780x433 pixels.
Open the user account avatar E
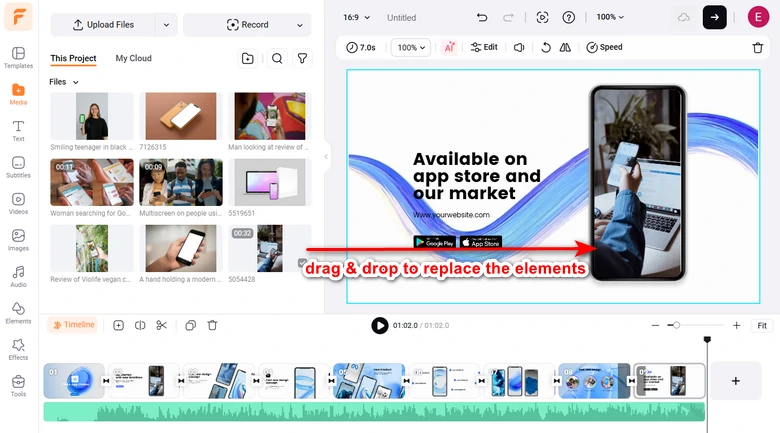pyautogui.click(x=758, y=17)
